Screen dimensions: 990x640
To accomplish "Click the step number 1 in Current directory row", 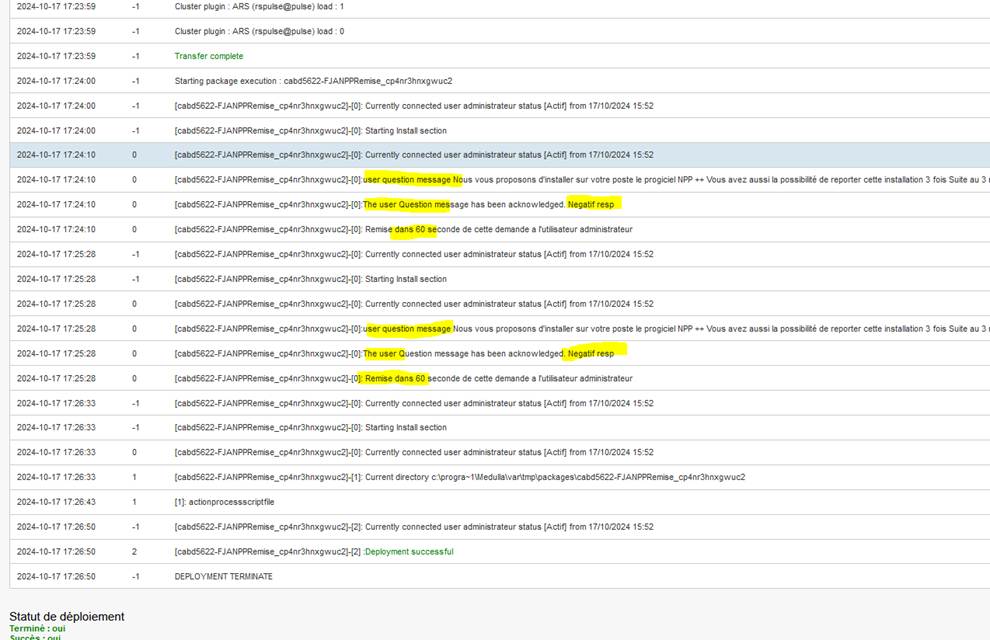I will [x=134, y=477].
